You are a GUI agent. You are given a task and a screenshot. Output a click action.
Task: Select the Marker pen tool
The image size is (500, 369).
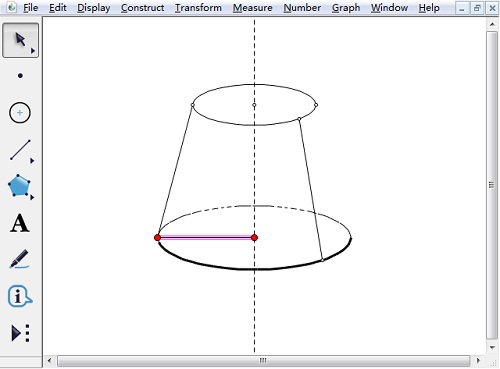[x=19, y=259]
